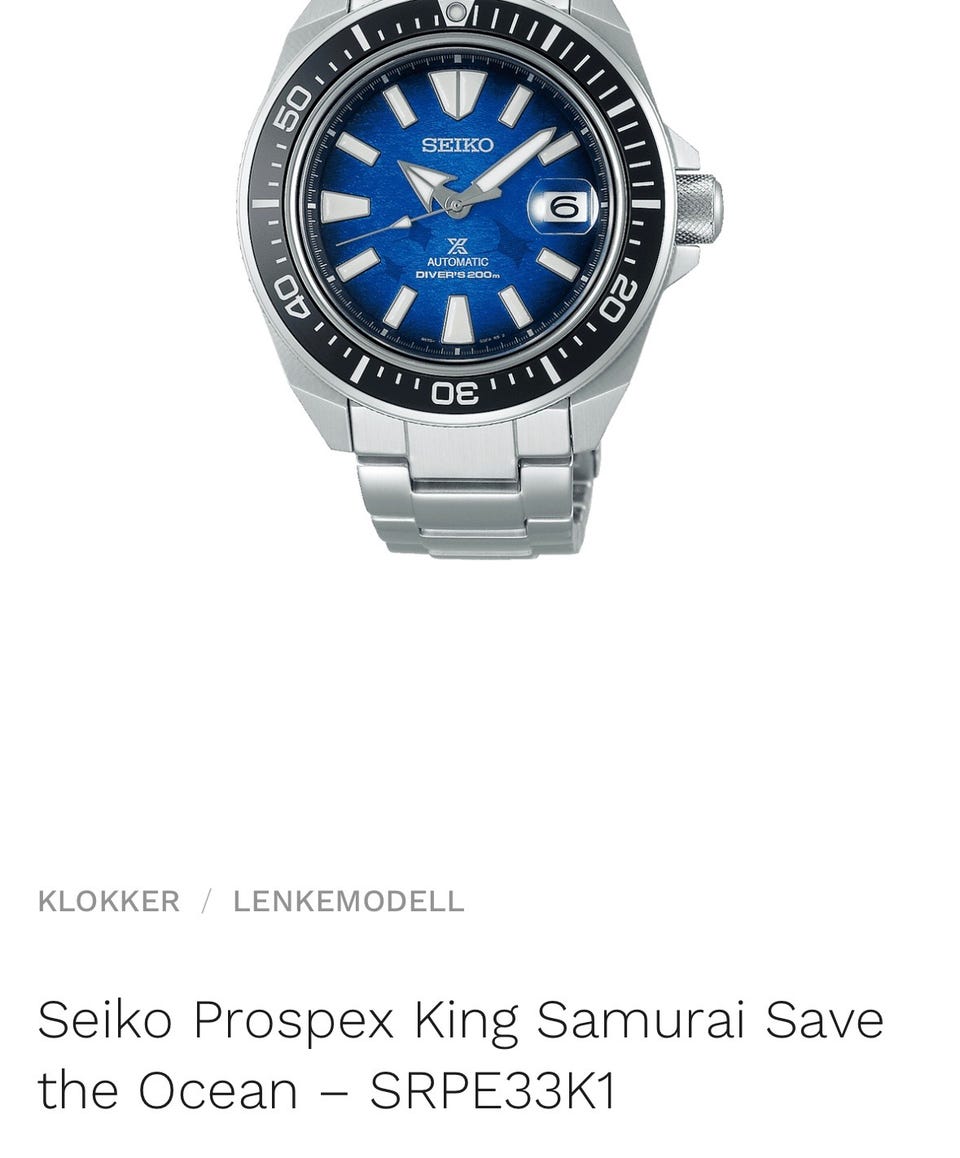Image resolution: width=960 pixels, height=1158 pixels.
Task: Click the center pivot of the watch hands
Action: pos(457,205)
